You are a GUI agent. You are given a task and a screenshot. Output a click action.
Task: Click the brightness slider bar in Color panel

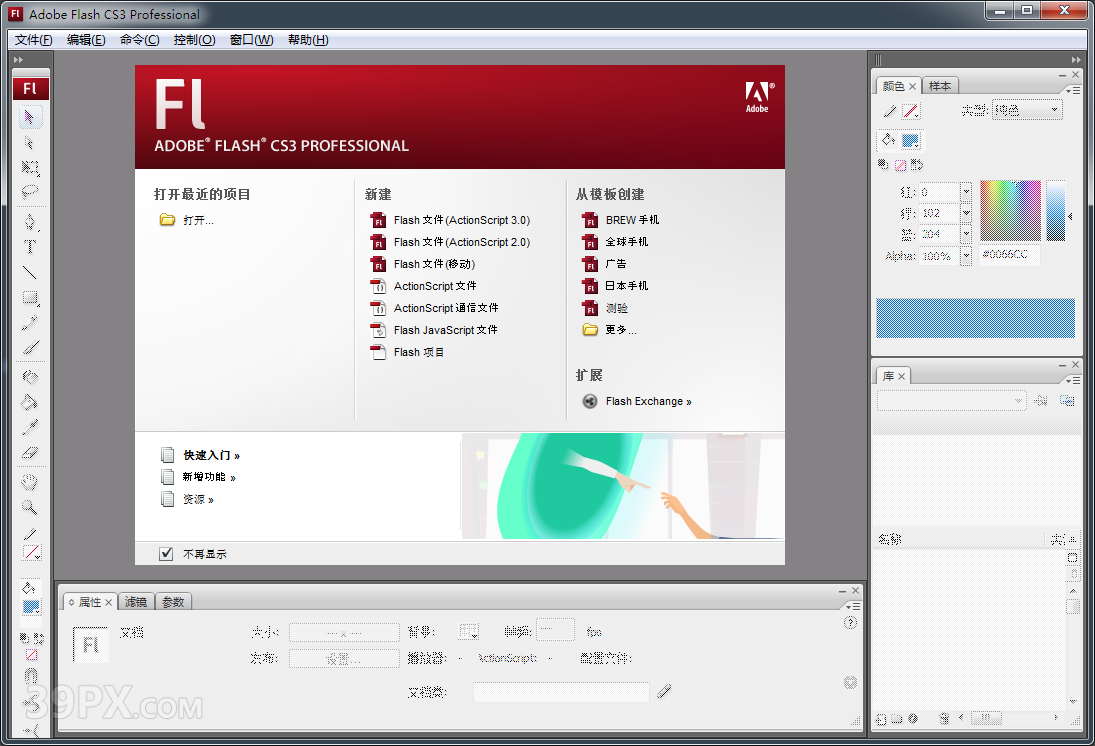pyautogui.click(x=1056, y=210)
